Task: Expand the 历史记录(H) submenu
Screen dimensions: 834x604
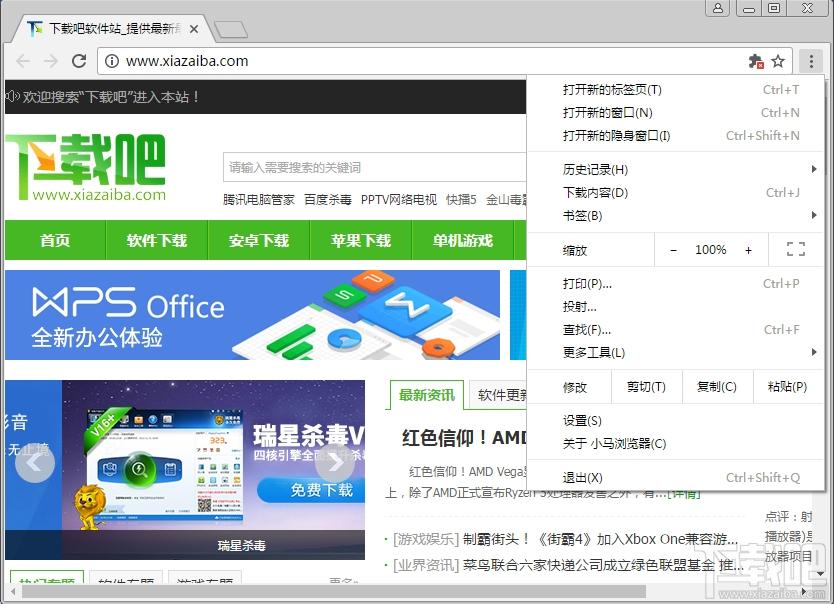Action: pyautogui.click(x=675, y=169)
